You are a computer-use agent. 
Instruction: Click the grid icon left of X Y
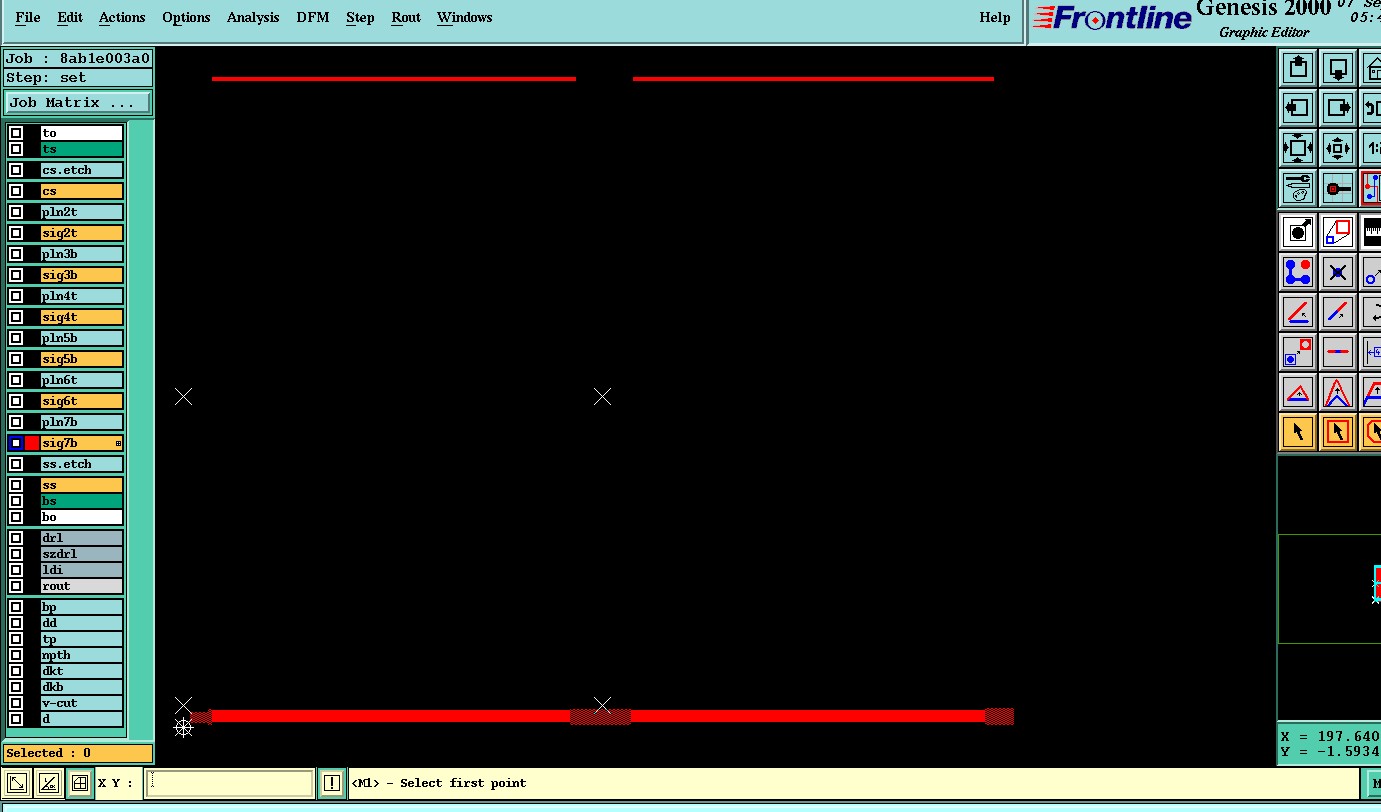(80, 783)
